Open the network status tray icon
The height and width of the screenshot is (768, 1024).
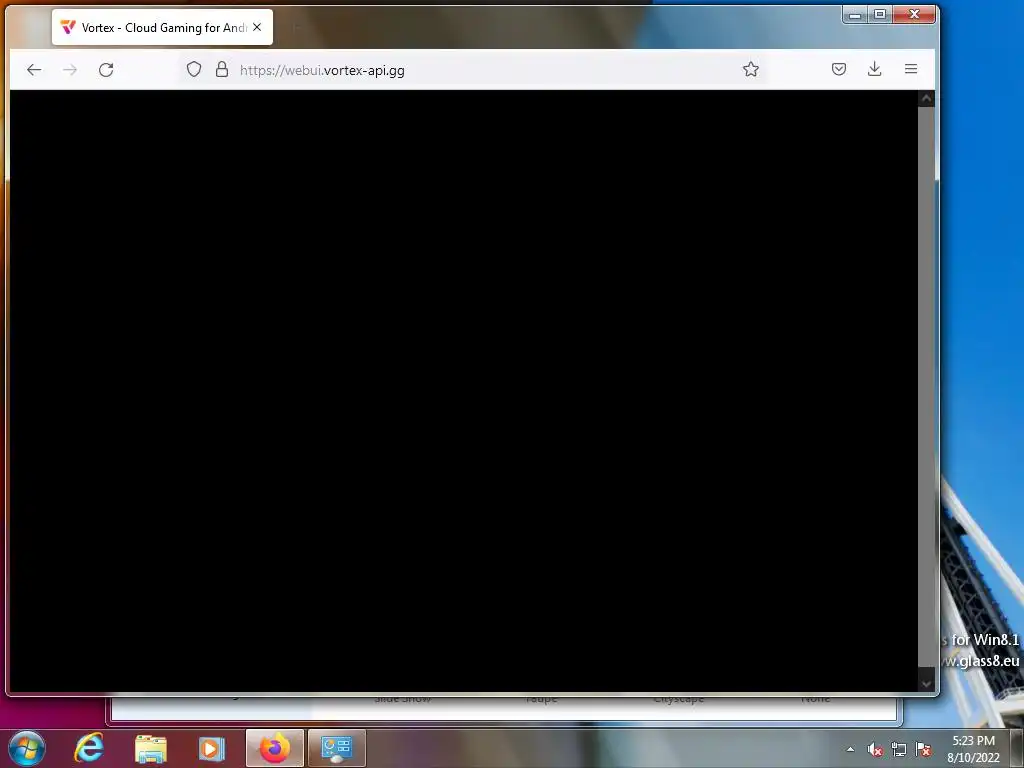899,750
